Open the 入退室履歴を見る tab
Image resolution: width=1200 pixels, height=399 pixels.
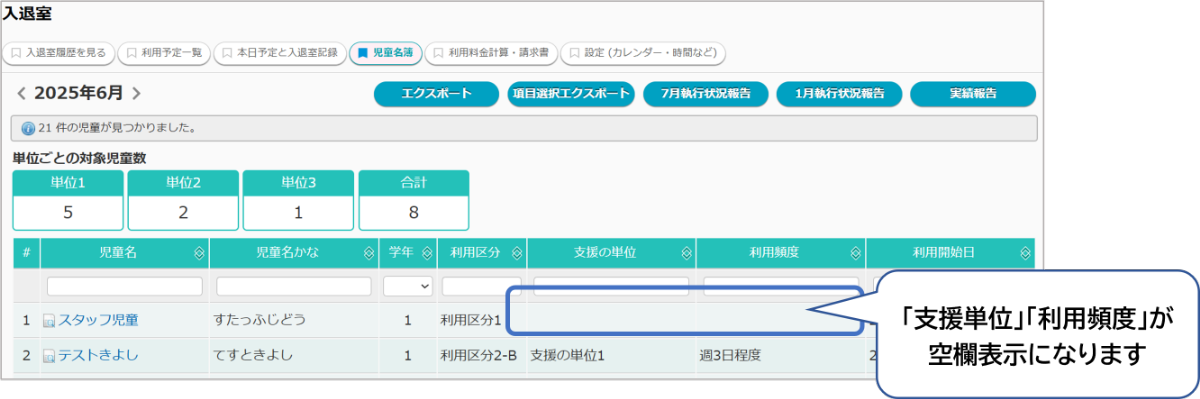(58, 53)
